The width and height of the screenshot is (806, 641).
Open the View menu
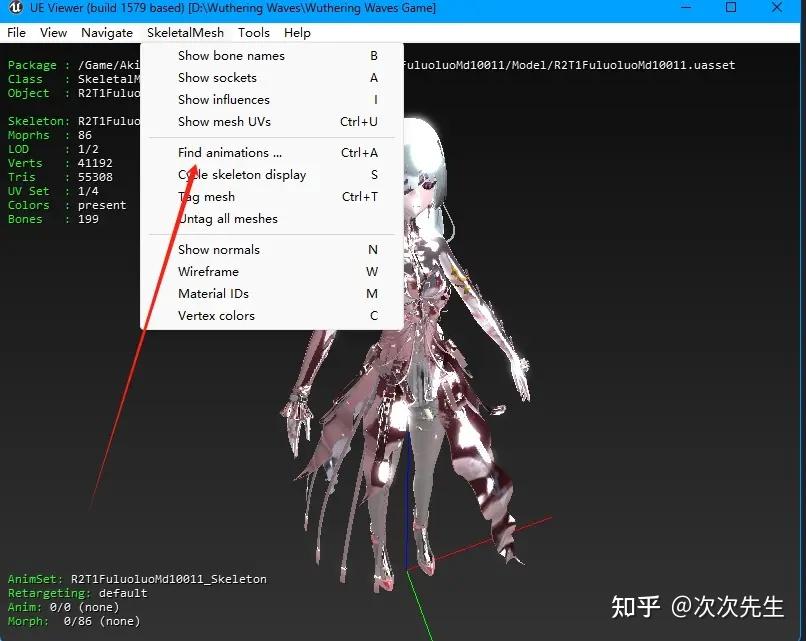54,33
